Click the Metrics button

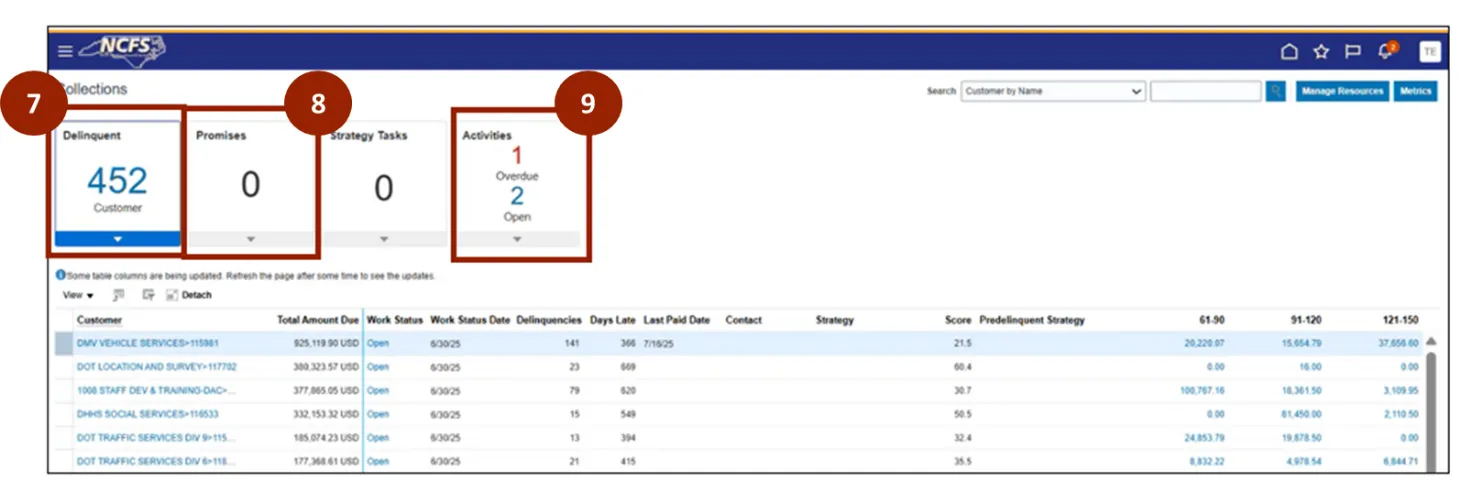coord(1415,91)
